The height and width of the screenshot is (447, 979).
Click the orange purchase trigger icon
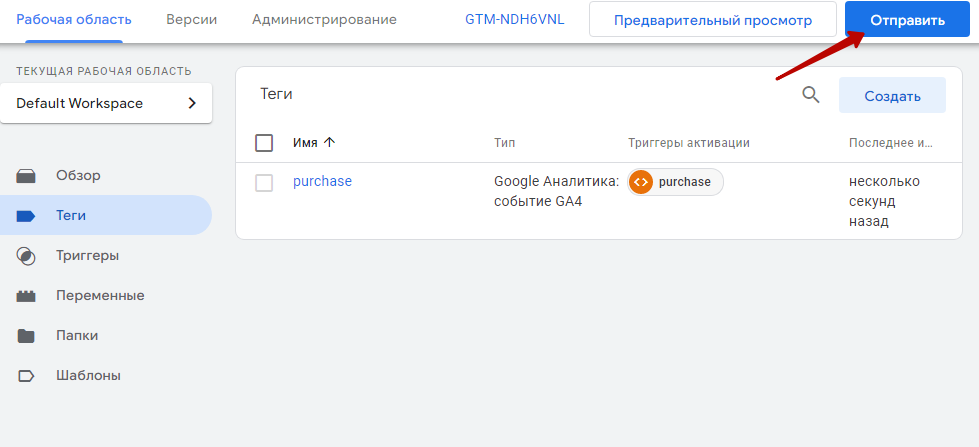tap(641, 182)
